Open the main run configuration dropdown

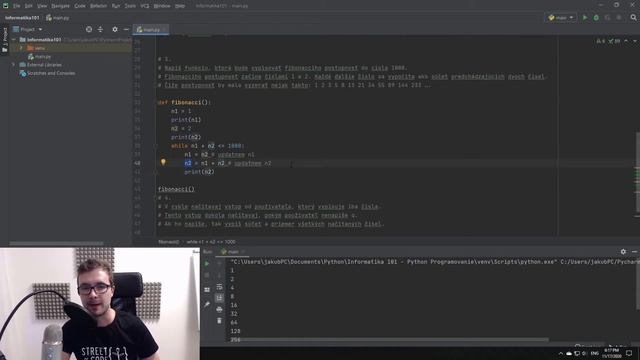click(x=561, y=18)
